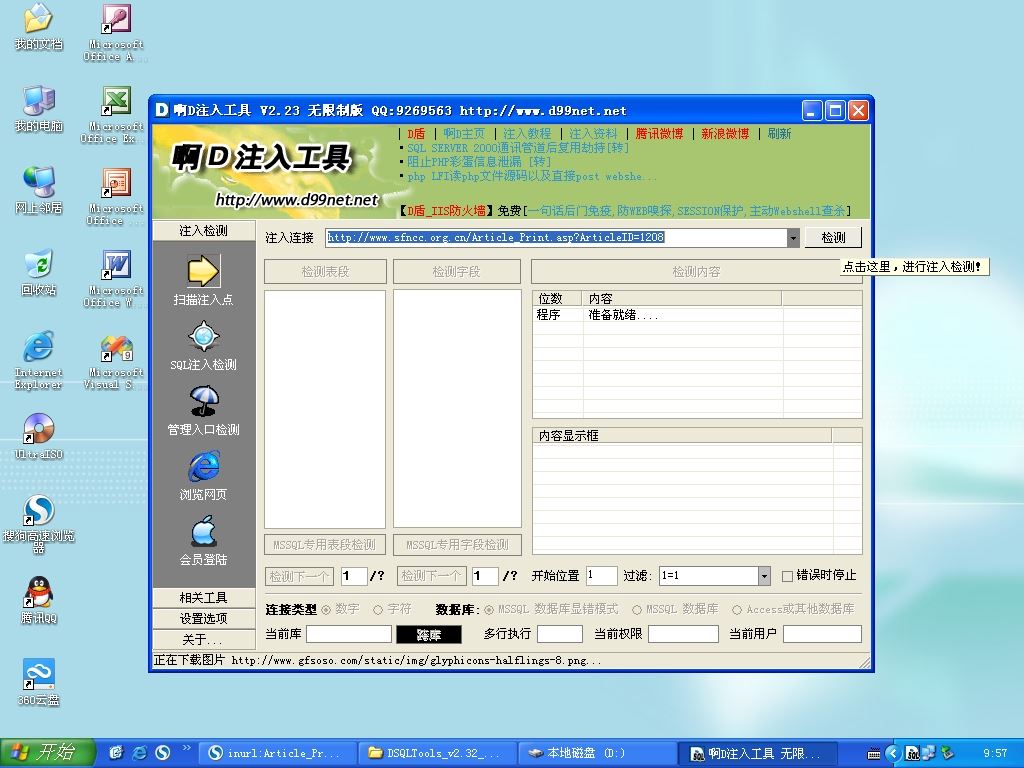Select MSSQL 数据库显错模式 radio
This screenshot has height=768, width=1024.
pos(489,609)
